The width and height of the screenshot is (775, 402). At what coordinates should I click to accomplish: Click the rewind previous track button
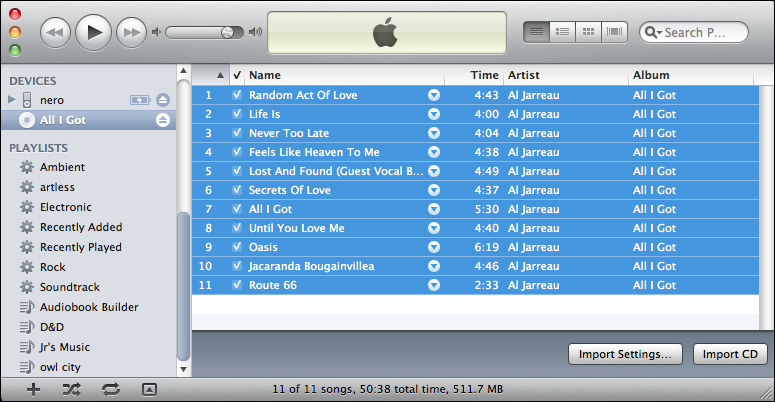[55, 33]
